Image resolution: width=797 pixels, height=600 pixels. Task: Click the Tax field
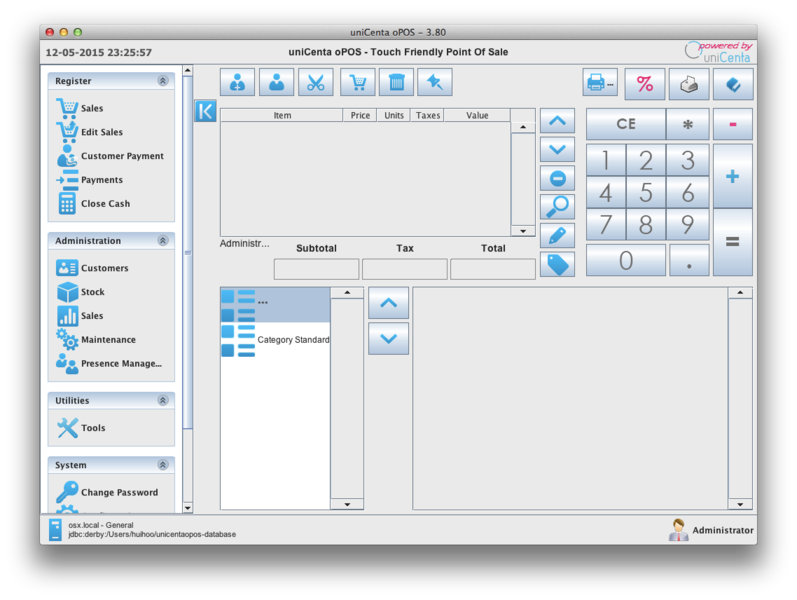click(x=405, y=269)
